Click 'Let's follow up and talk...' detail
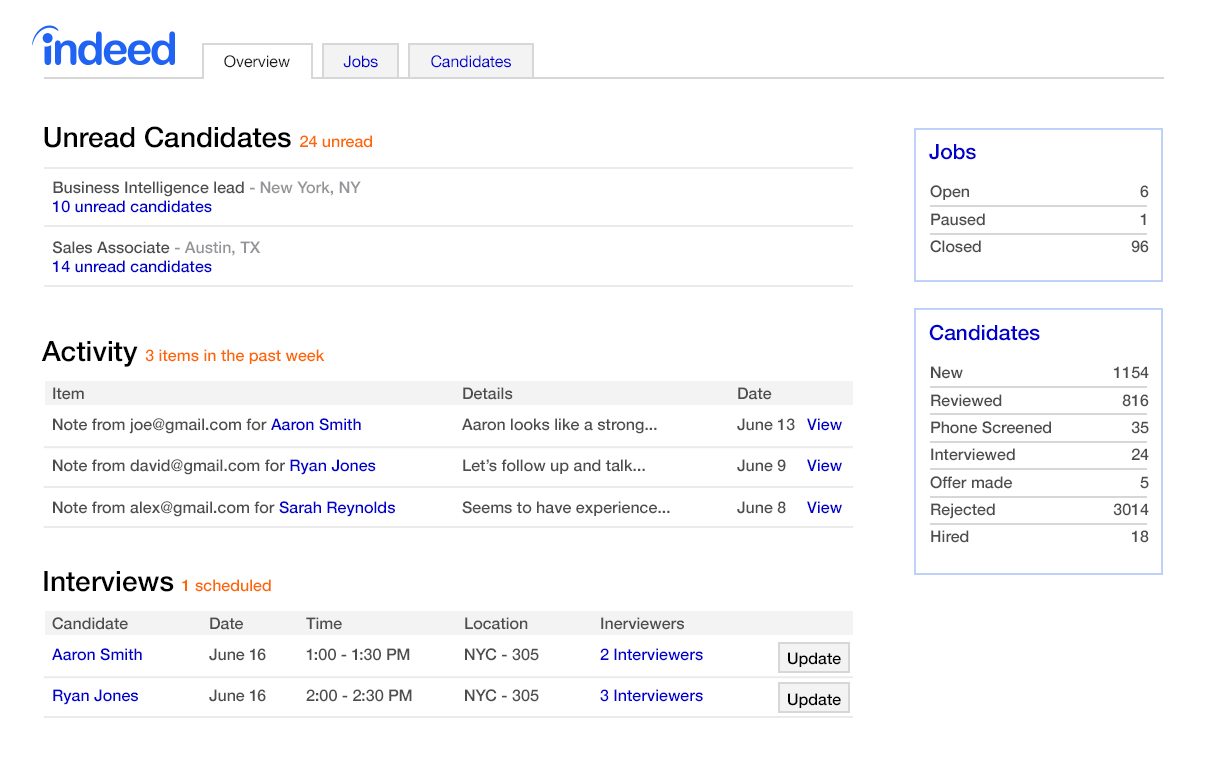1208x768 pixels. tap(554, 466)
